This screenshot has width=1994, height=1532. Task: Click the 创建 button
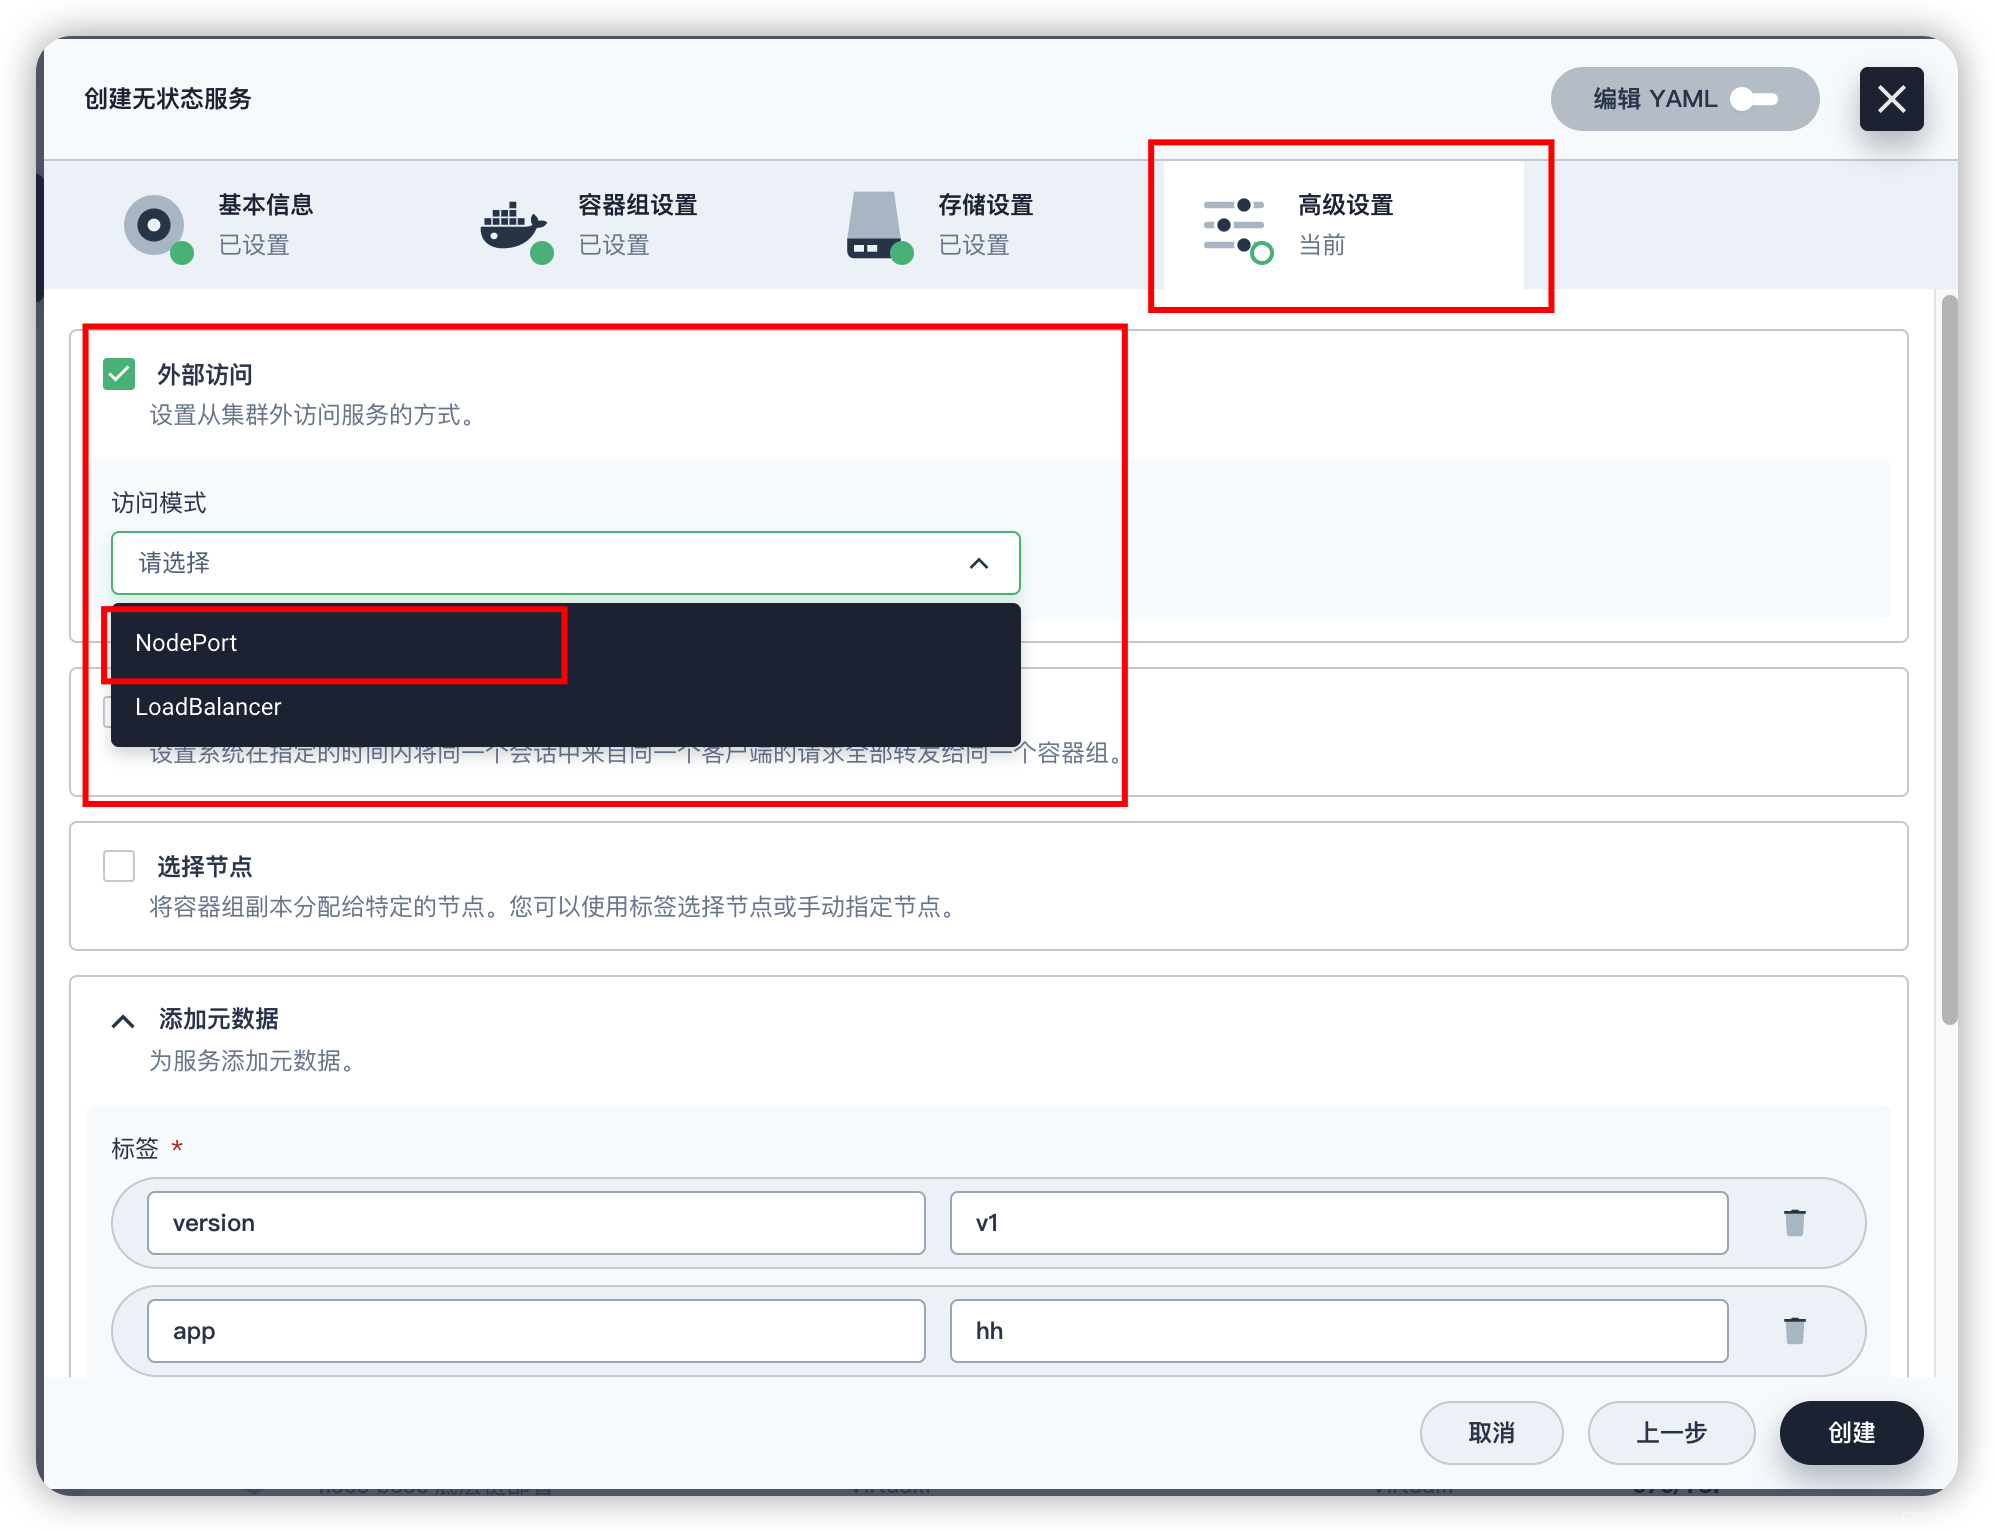pyautogui.click(x=1851, y=1433)
